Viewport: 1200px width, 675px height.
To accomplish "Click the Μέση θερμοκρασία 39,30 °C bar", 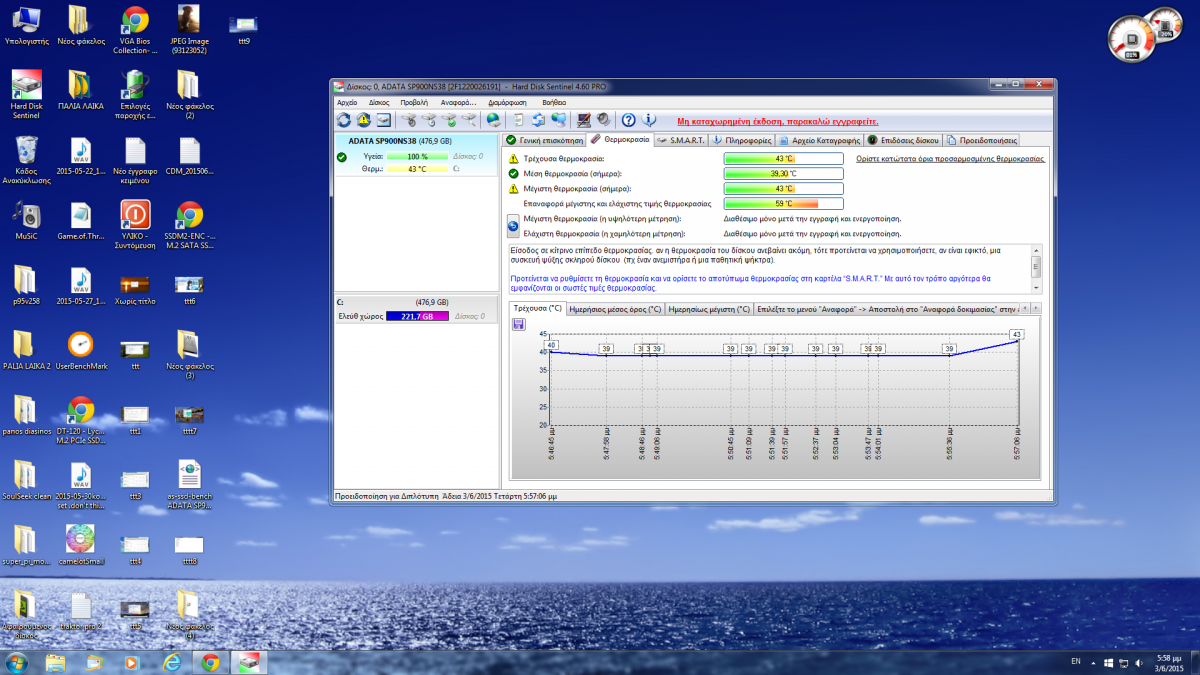I will point(783,174).
